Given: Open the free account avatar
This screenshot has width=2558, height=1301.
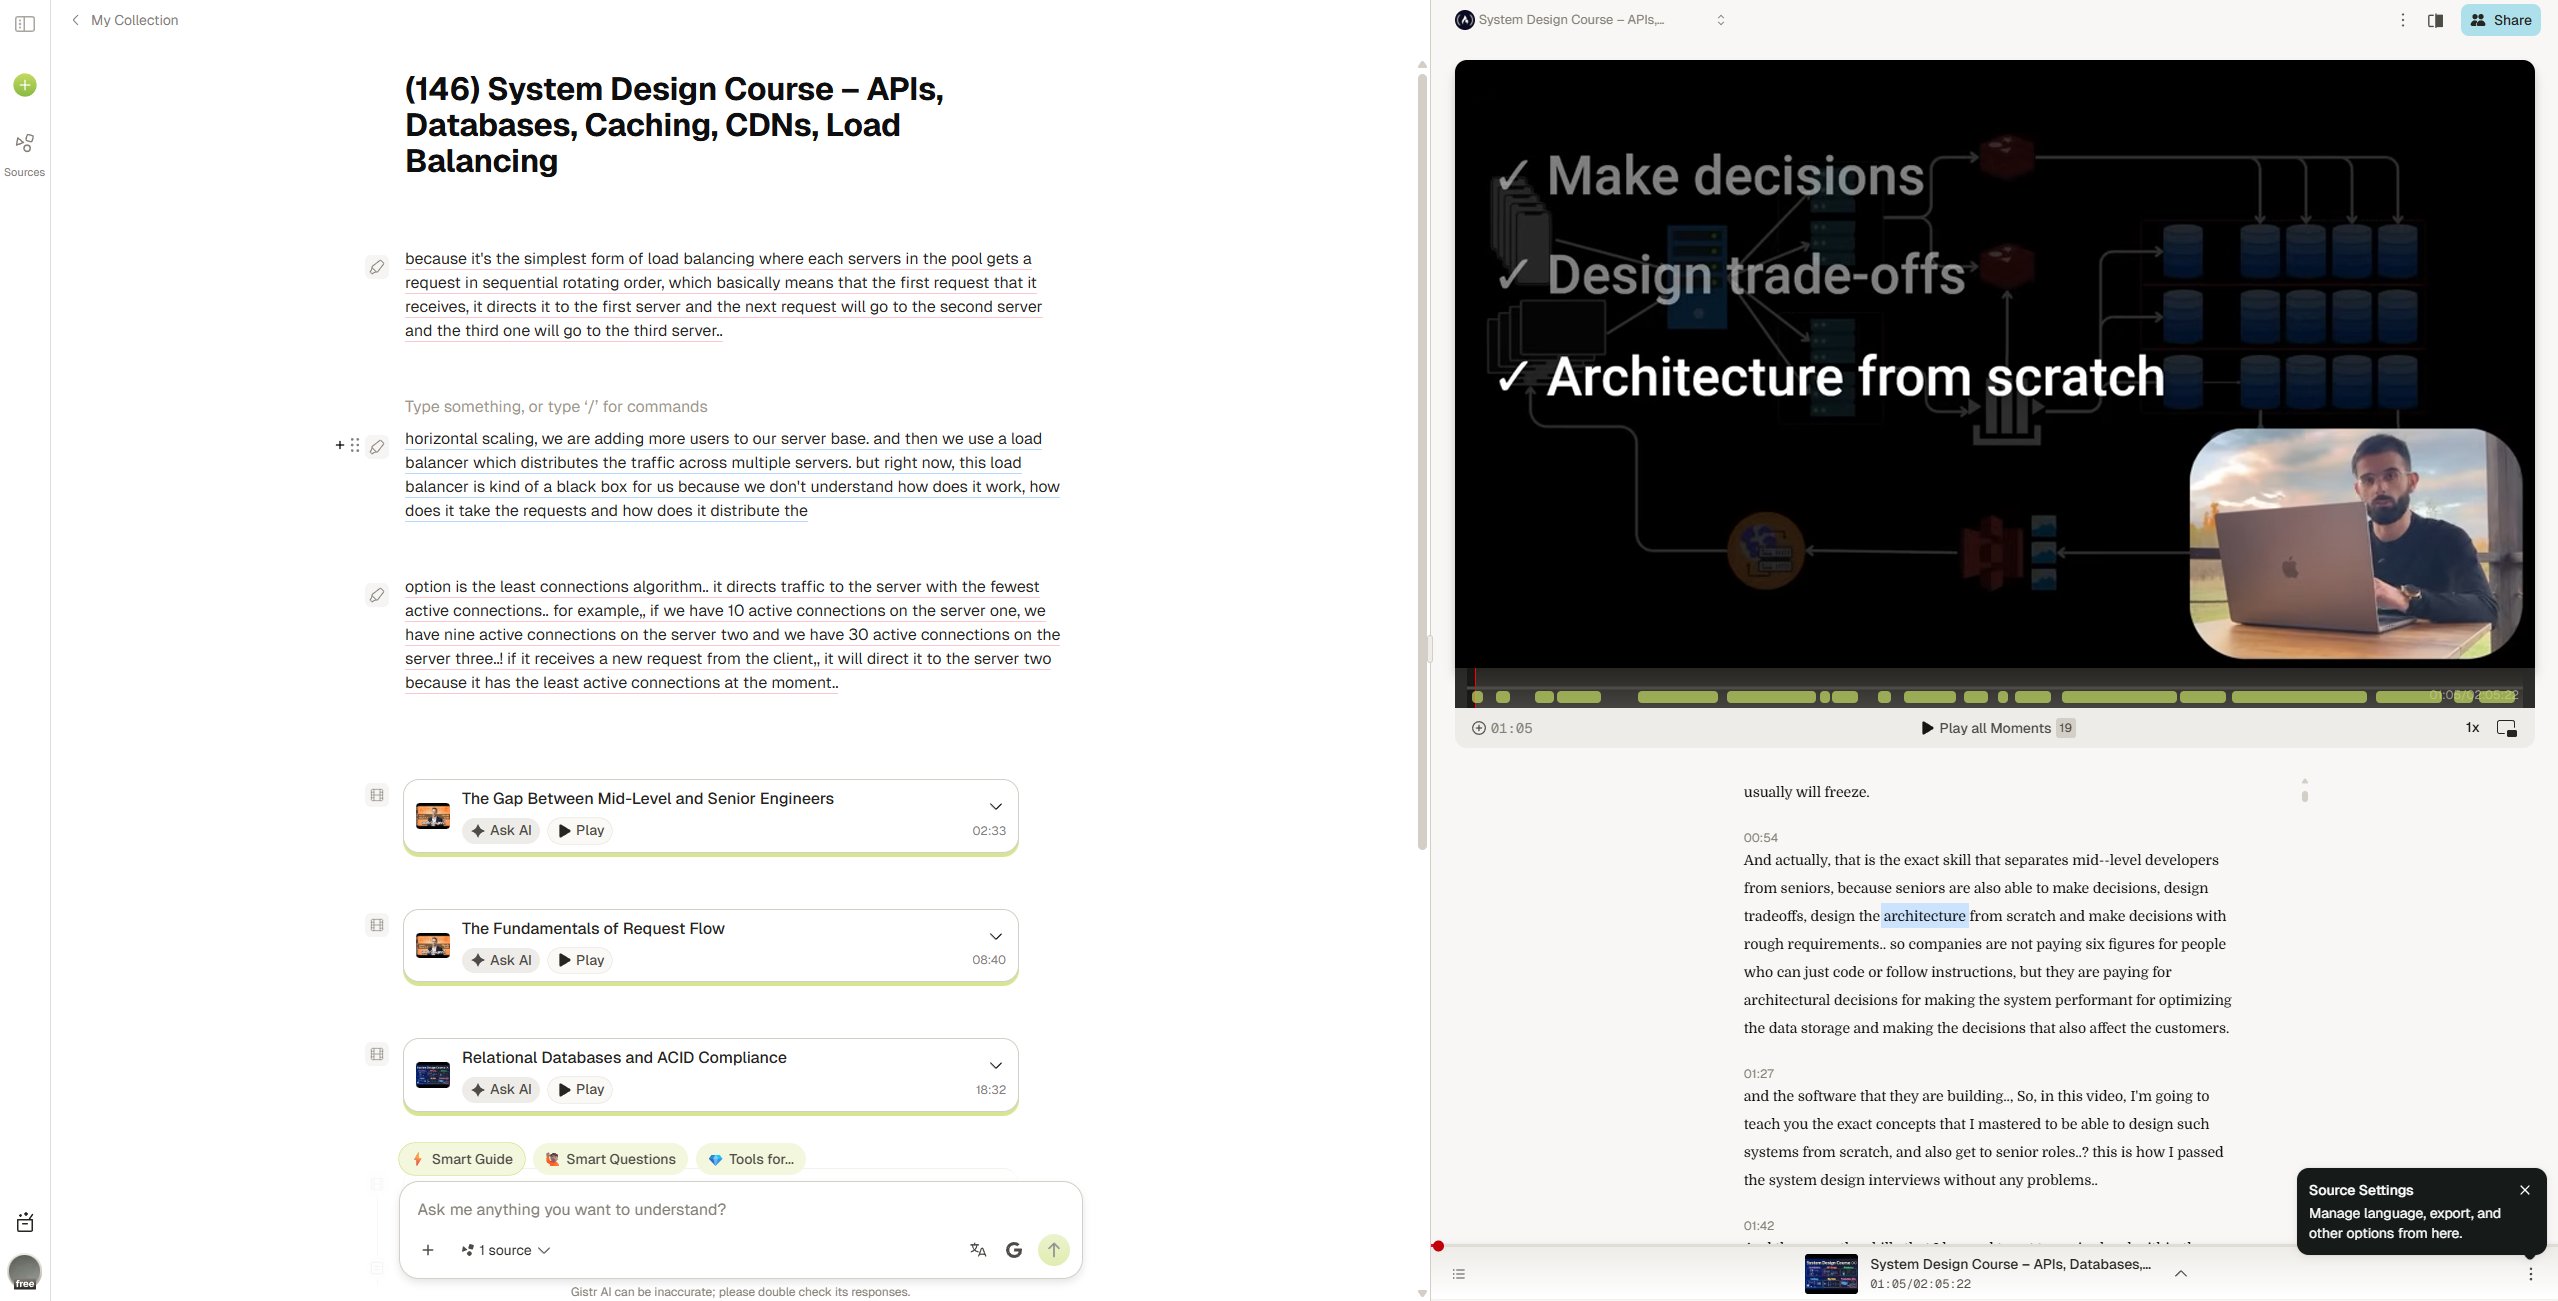Looking at the screenshot, I should tap(25, 1272).
